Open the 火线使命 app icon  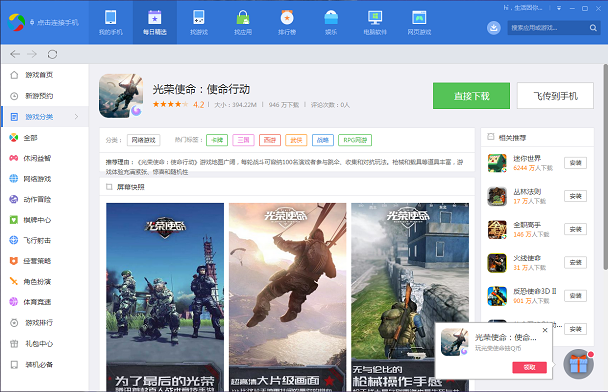pos(497,263)
